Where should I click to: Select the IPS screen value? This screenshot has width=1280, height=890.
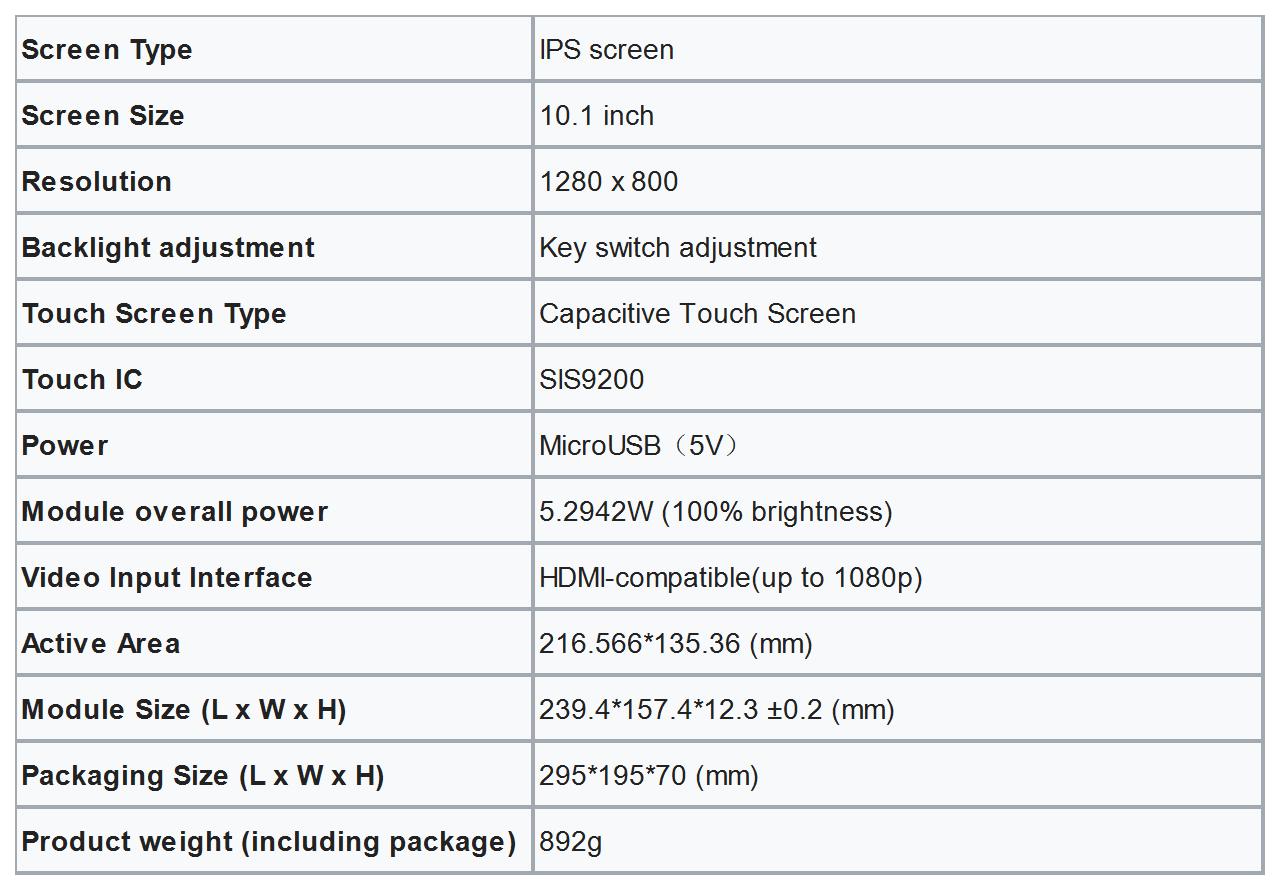tap(606, 50)
